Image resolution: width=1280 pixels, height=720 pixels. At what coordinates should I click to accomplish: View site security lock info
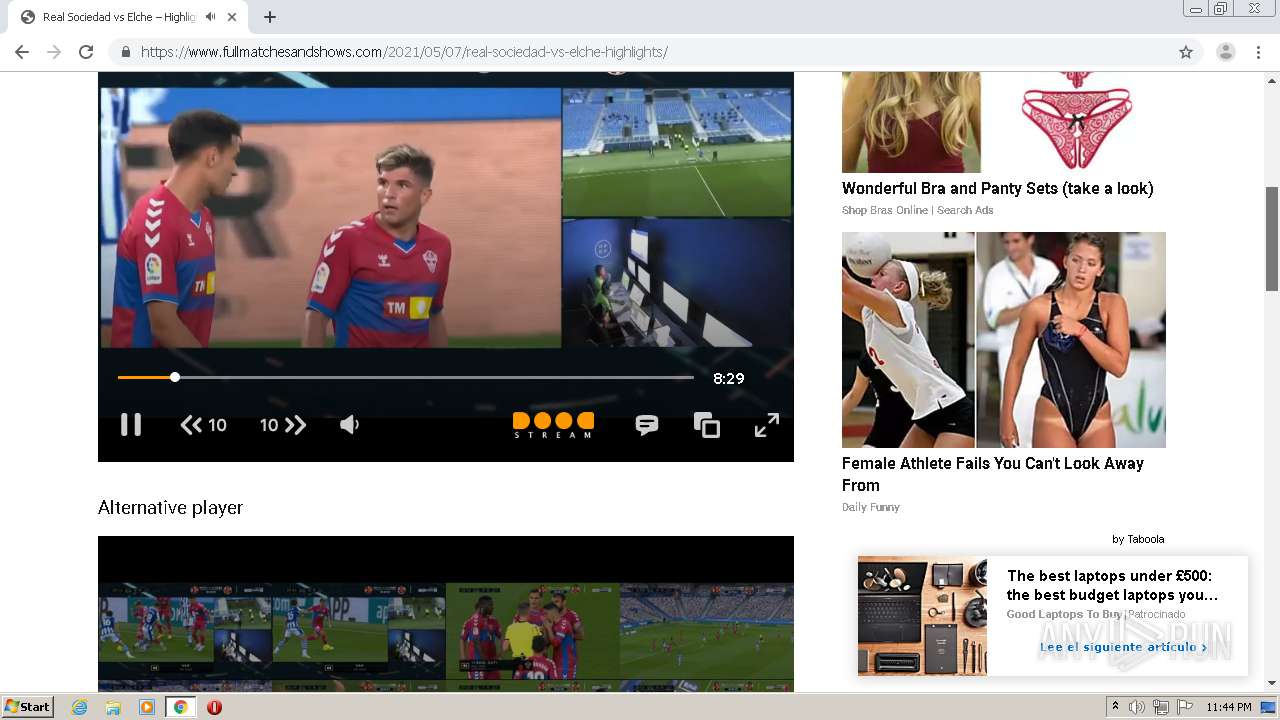(x=126, y=52)
